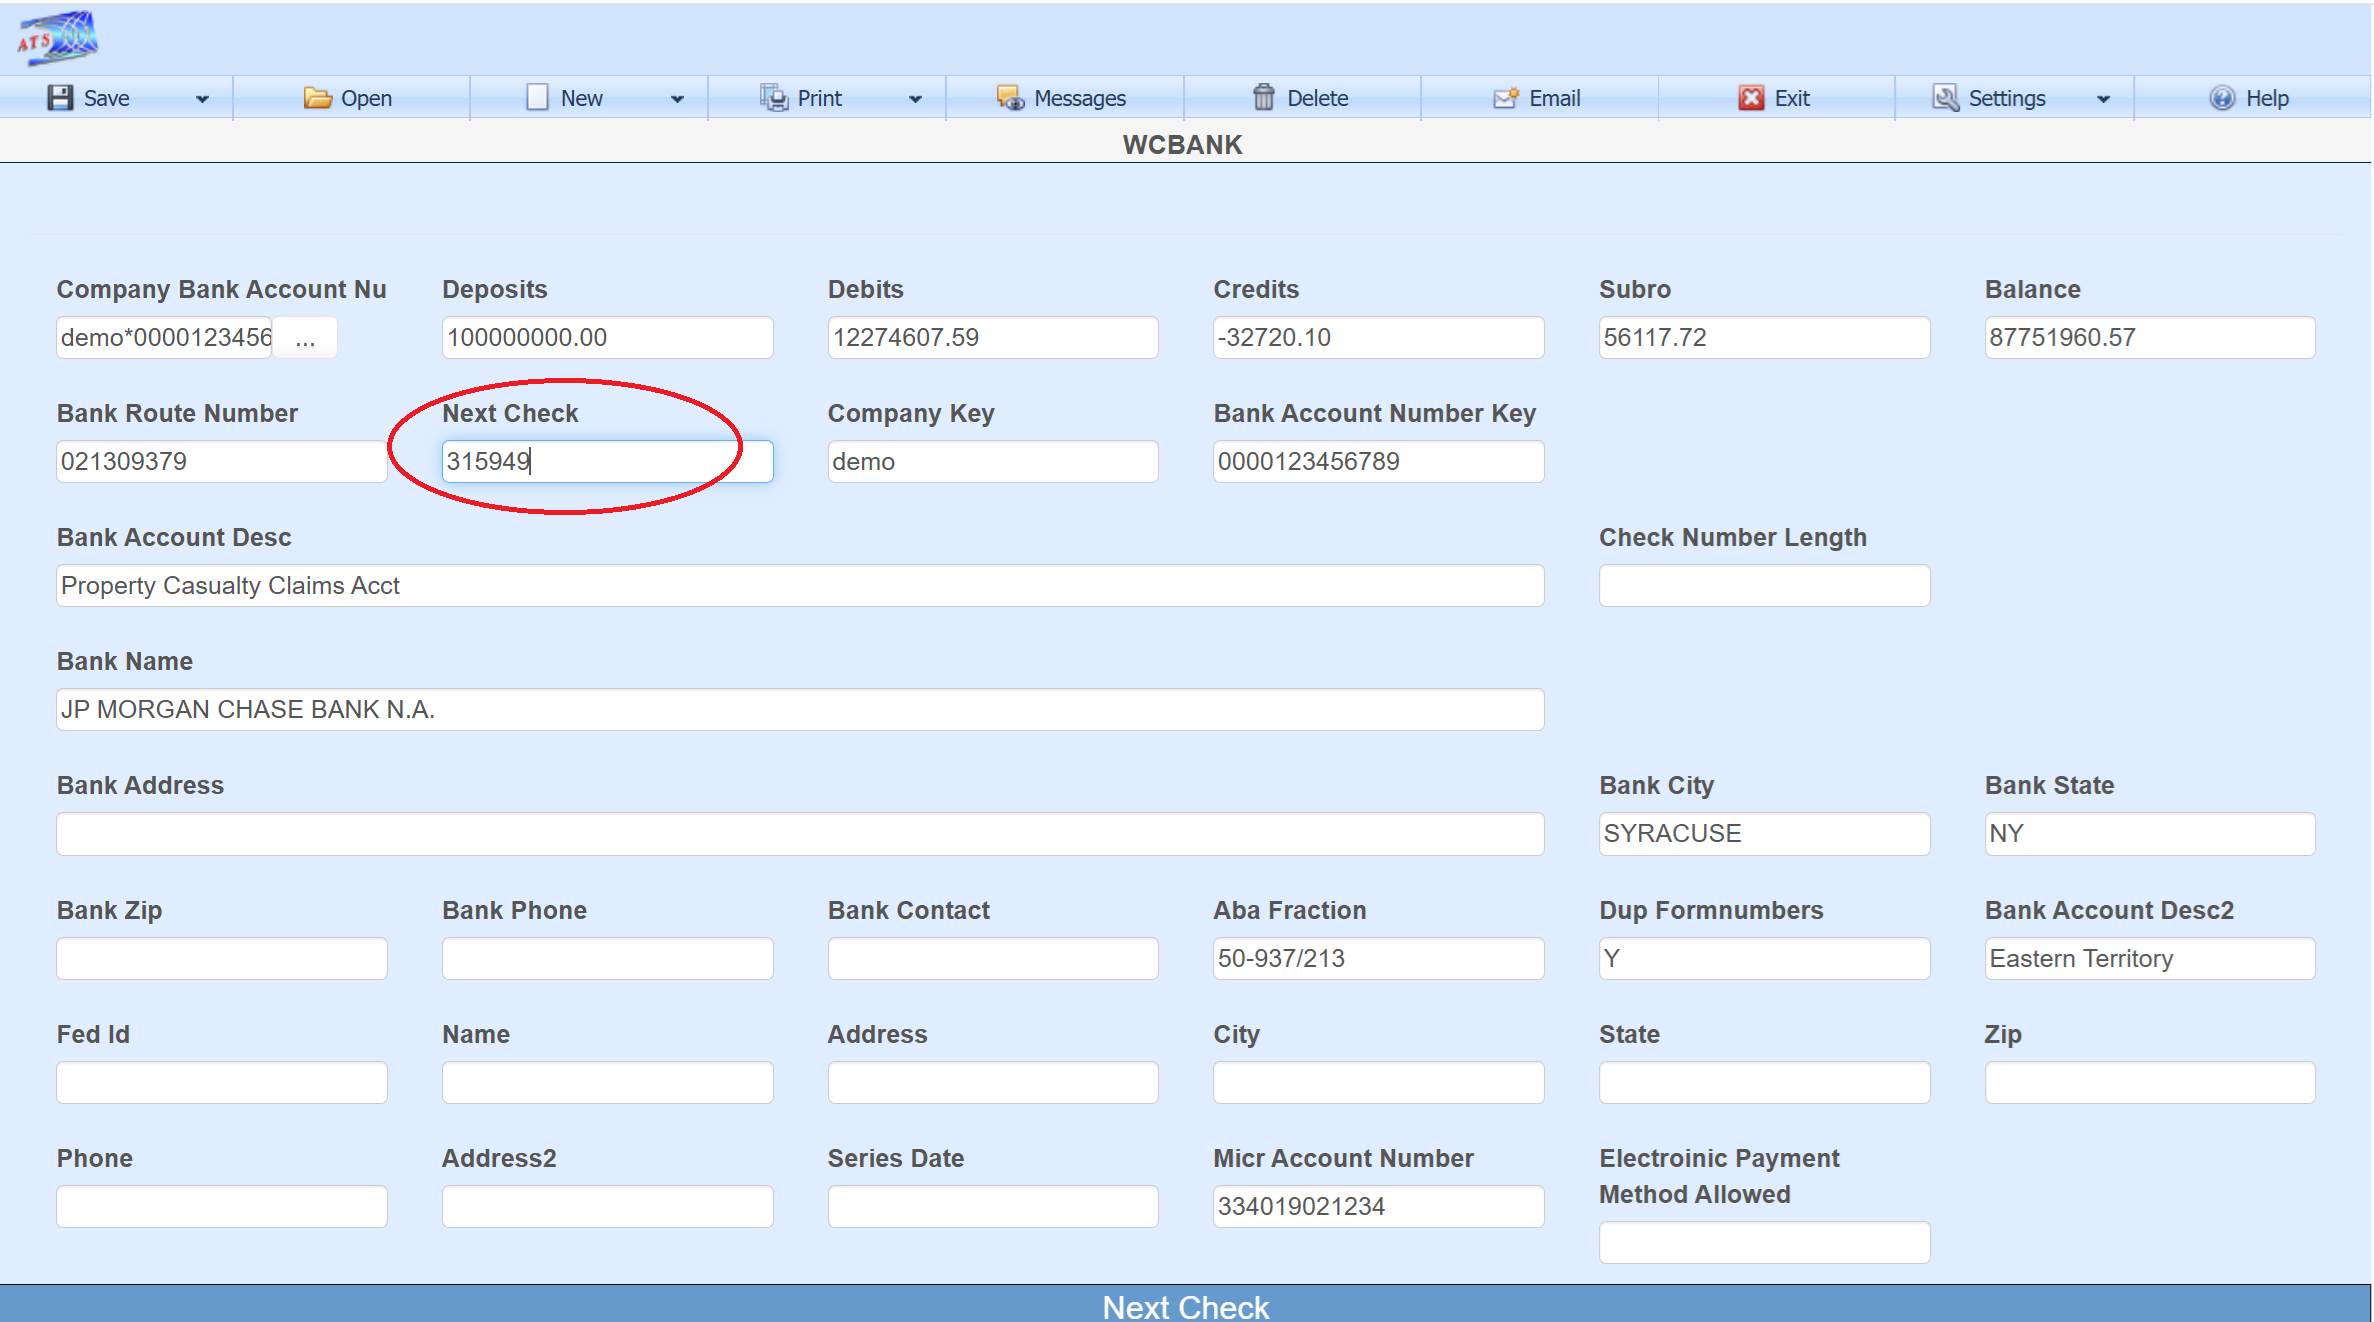Click the Bank Route Number field
The width and height of the screenshot is (2374, 1322).
[x=221, y=462]
